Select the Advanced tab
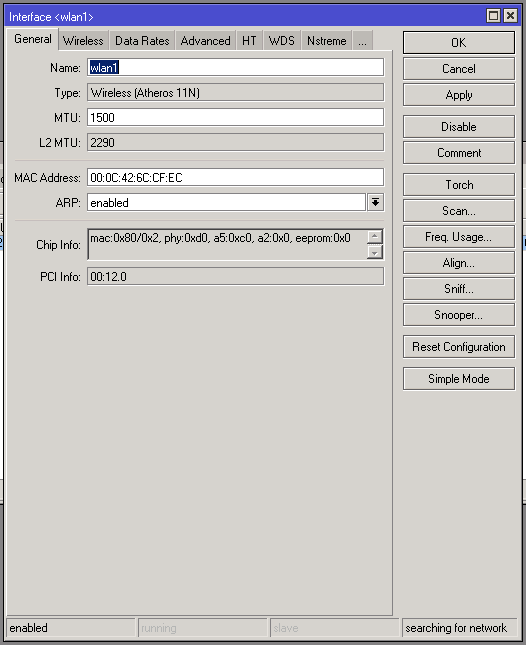 pyautogui.click(x=206, y=41)
